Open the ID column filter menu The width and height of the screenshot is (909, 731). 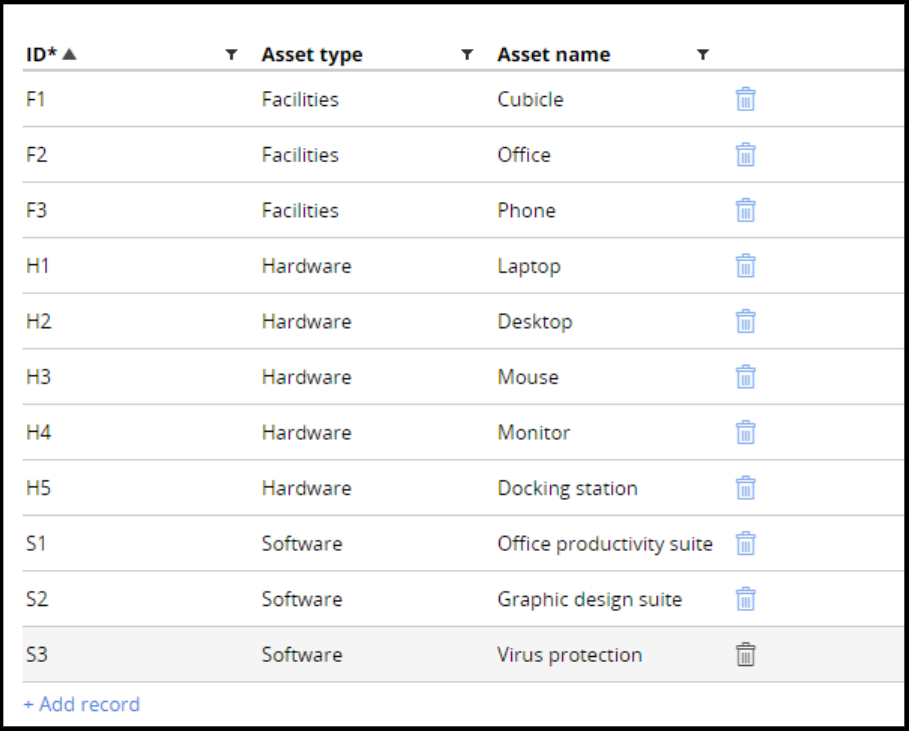click(231, 55)
